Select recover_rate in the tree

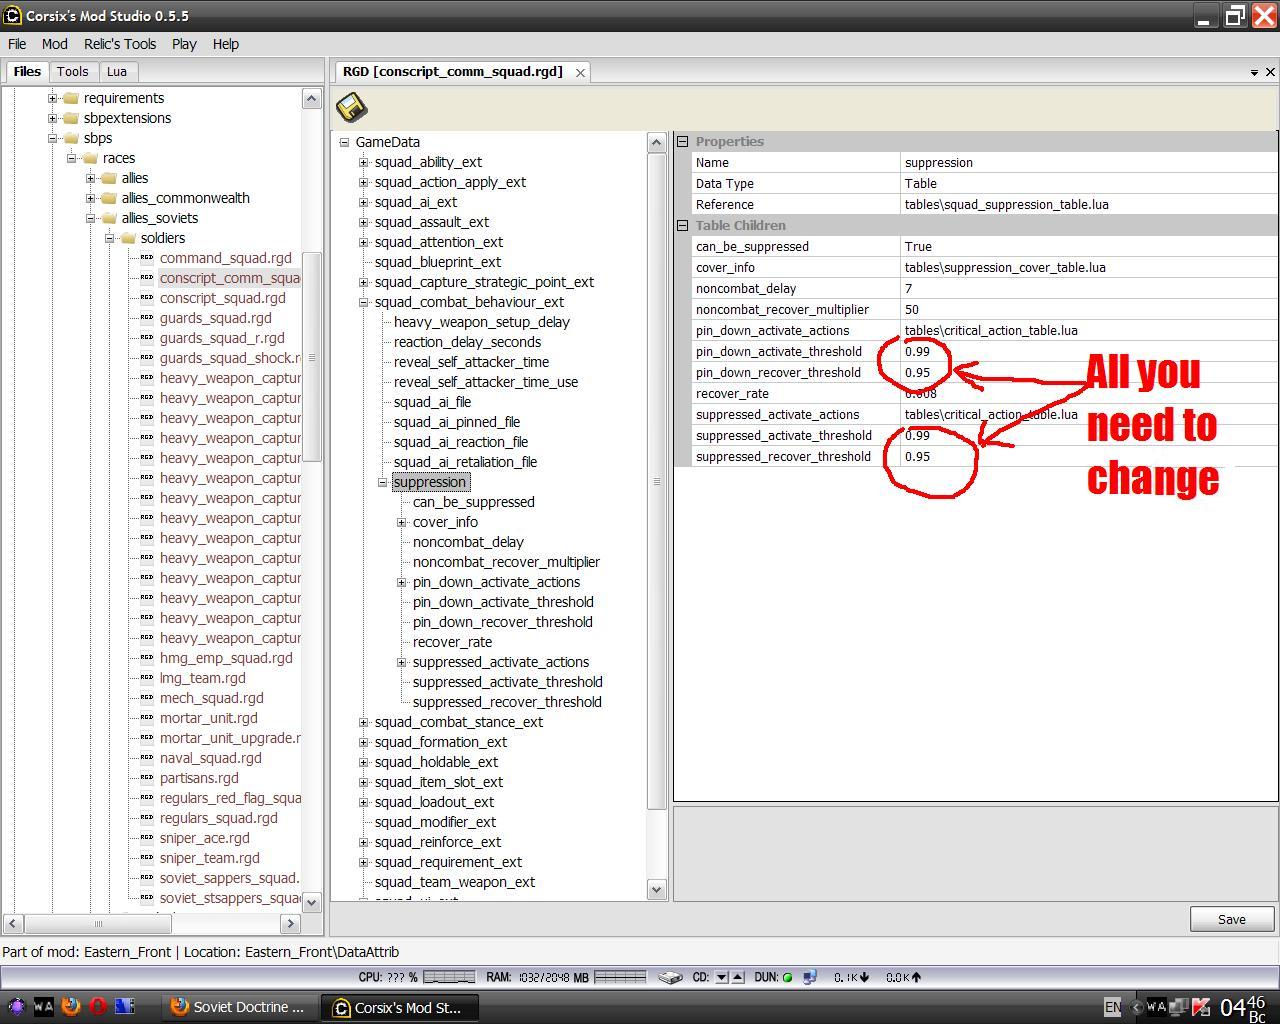click(452, 642)
